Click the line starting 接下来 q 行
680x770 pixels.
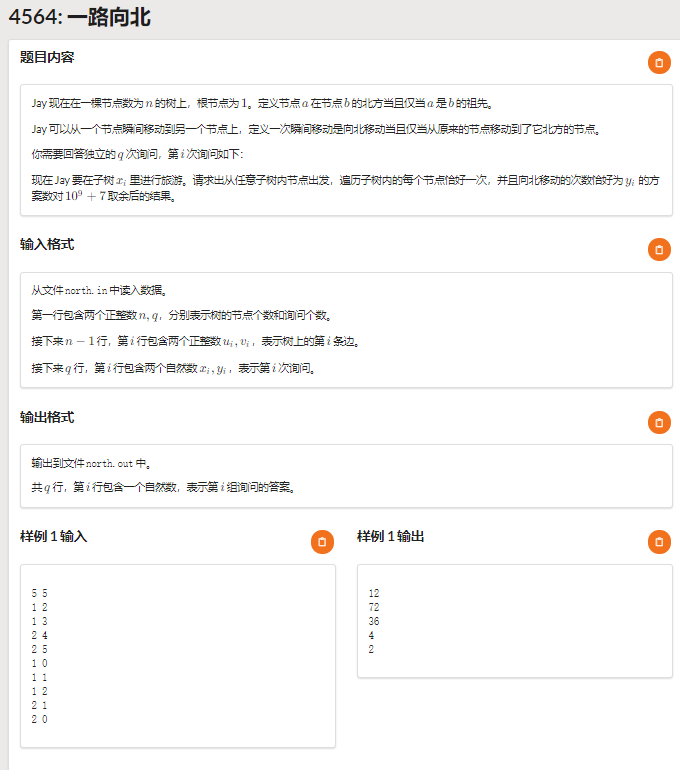point(174,368)
